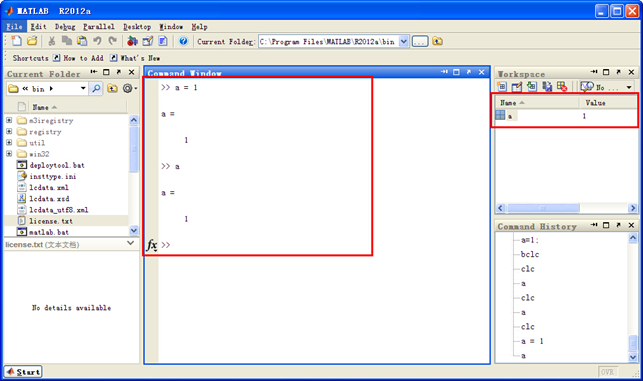
Task: Create new variable in Workspace
Action: (x=502, y=87)
